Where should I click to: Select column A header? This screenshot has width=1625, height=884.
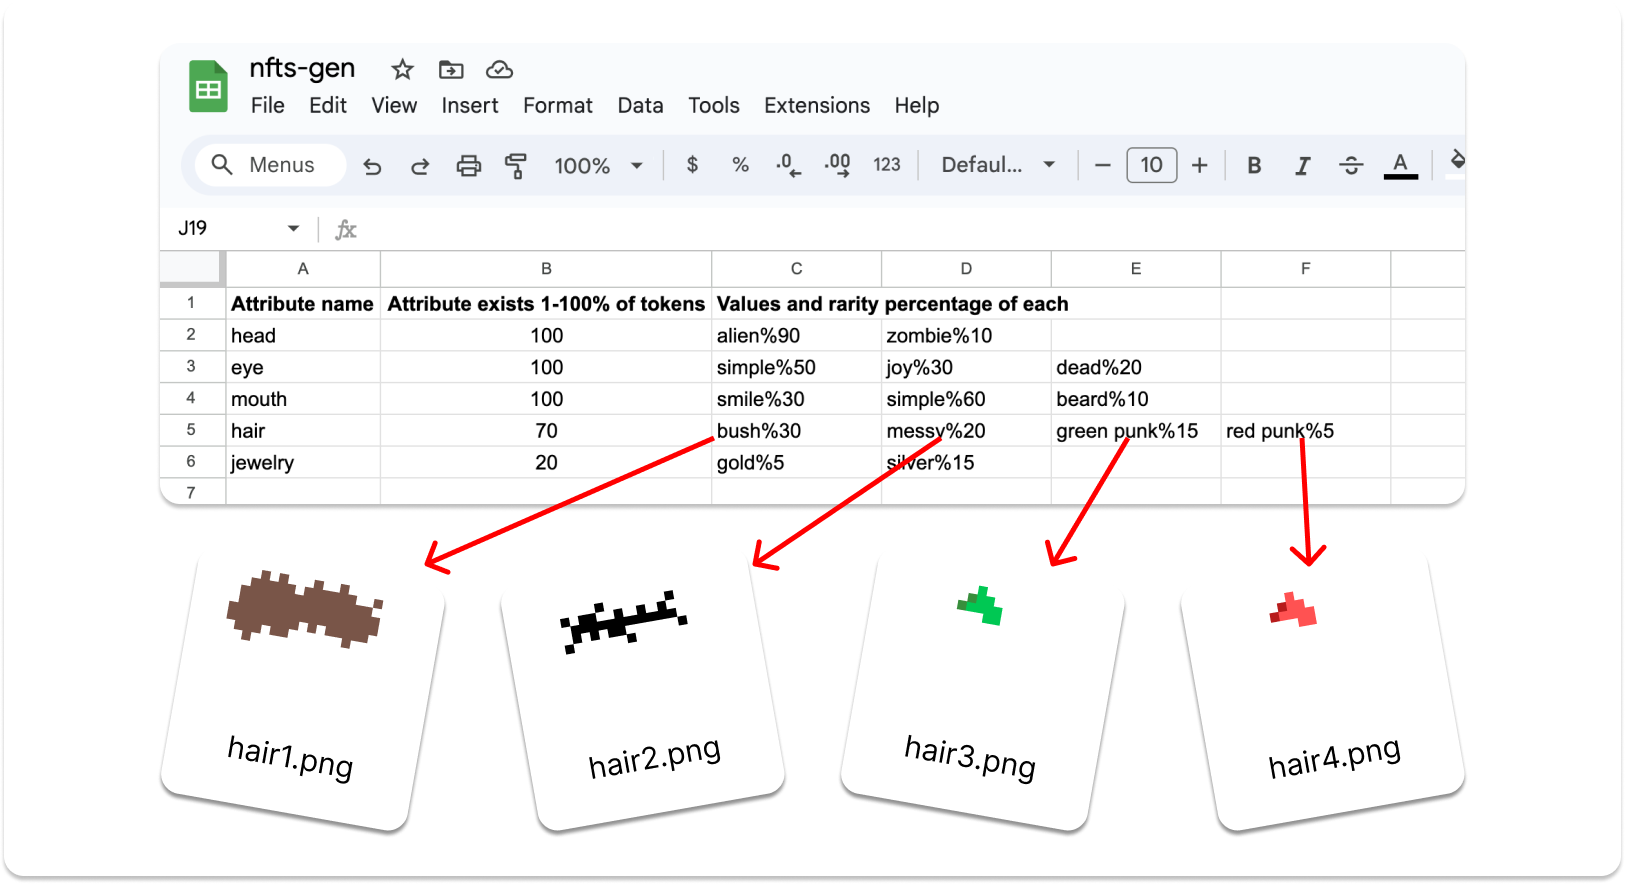[303, 269]
